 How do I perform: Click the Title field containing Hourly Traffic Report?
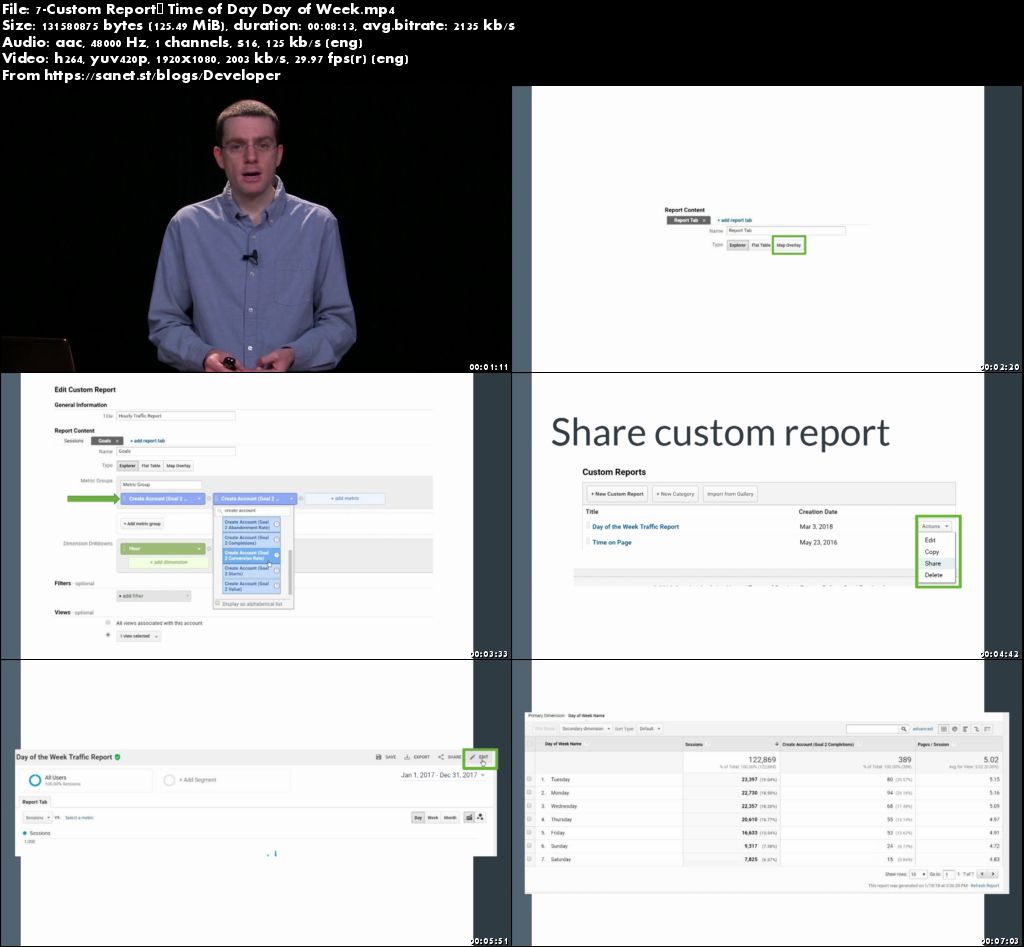[176, 416]
